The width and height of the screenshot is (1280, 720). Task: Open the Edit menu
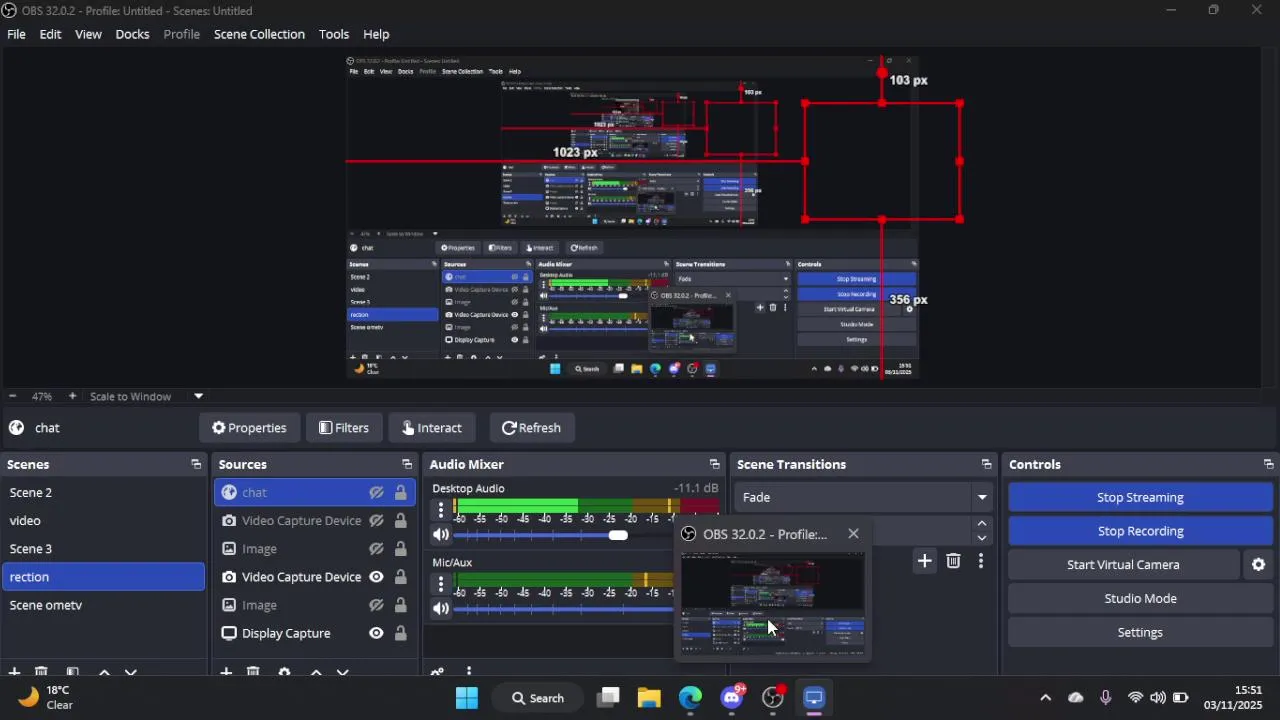pos(50,34)
